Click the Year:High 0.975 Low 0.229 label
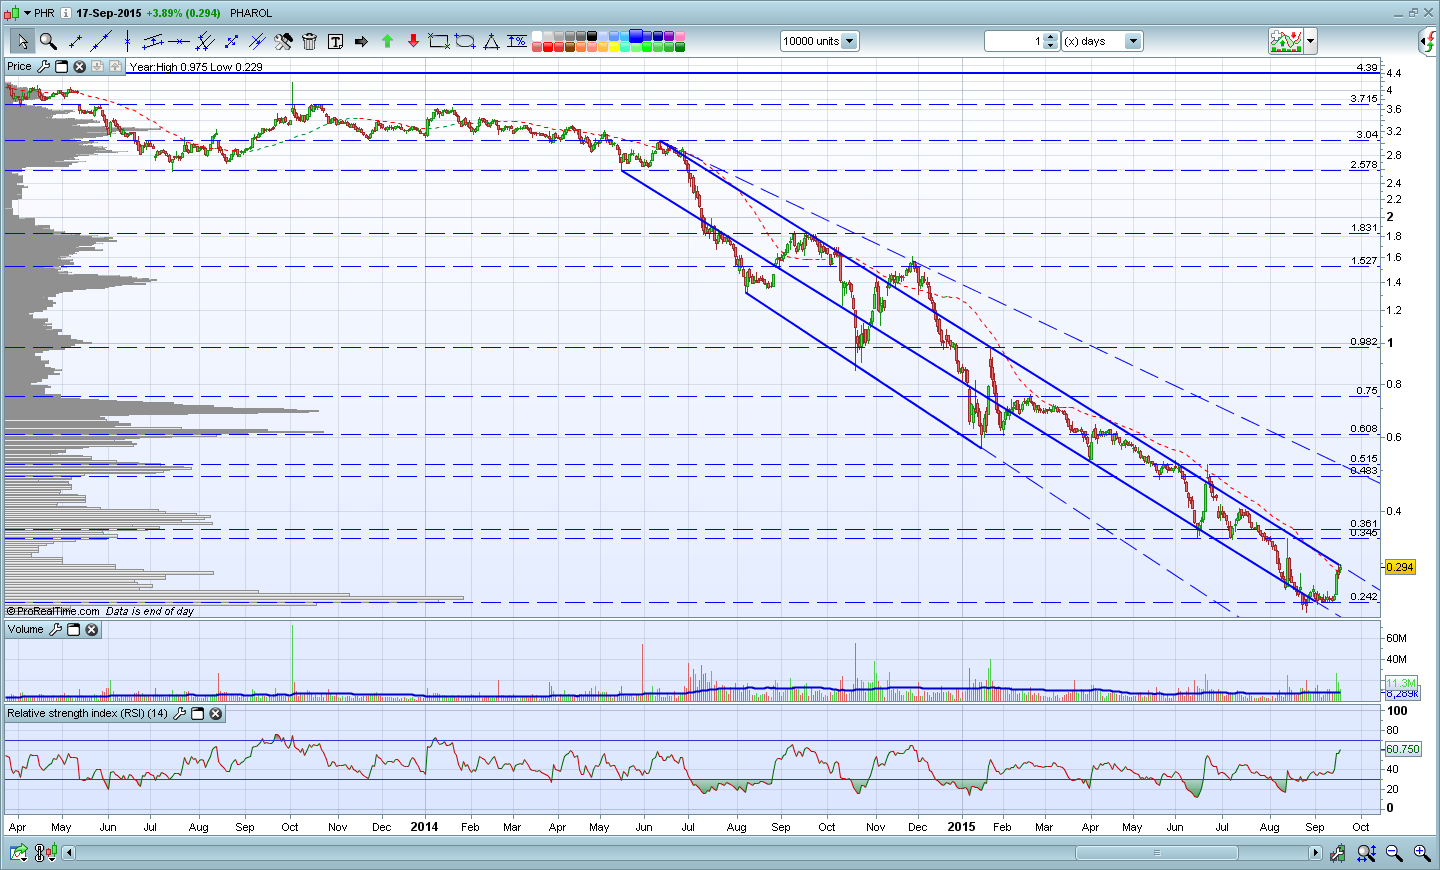This screenshot has height=870, width=1440. point(196,67)
